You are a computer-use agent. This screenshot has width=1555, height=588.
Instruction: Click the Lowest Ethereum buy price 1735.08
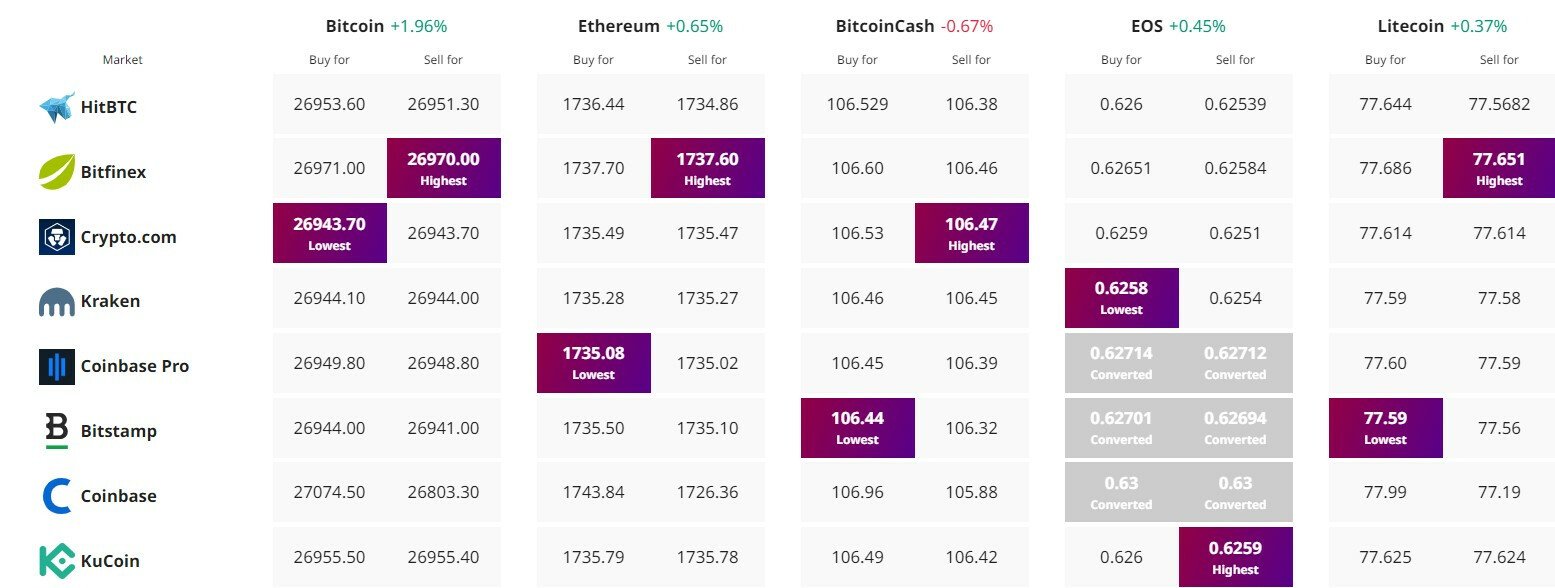593,362
